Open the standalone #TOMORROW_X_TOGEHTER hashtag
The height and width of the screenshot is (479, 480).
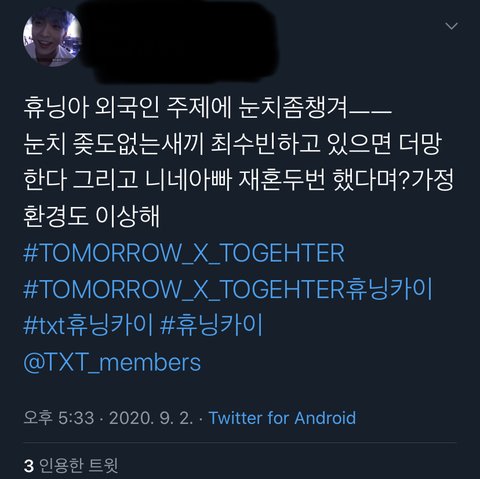pos(184,253)
